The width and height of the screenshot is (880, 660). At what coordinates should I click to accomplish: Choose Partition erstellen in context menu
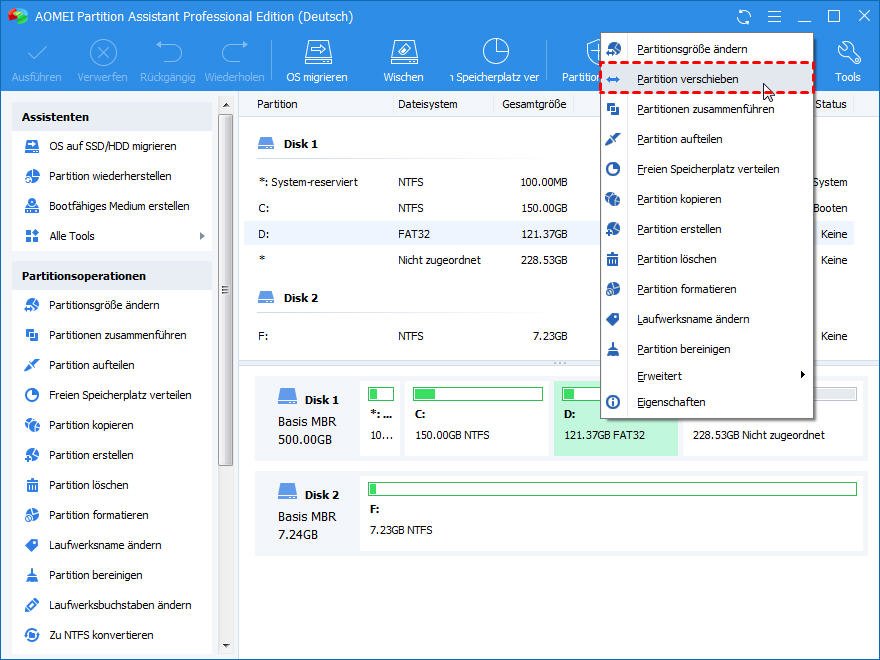click(x=707, y=229)
